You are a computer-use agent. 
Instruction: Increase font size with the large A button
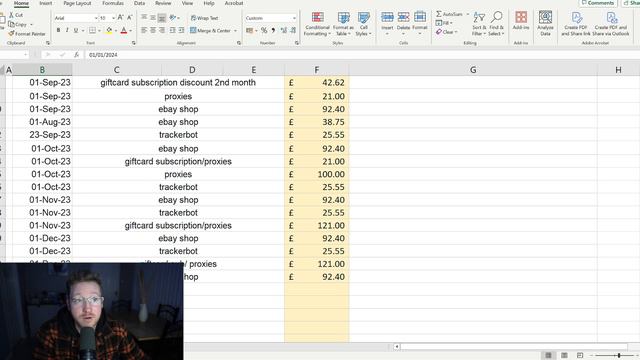[120, 18]
